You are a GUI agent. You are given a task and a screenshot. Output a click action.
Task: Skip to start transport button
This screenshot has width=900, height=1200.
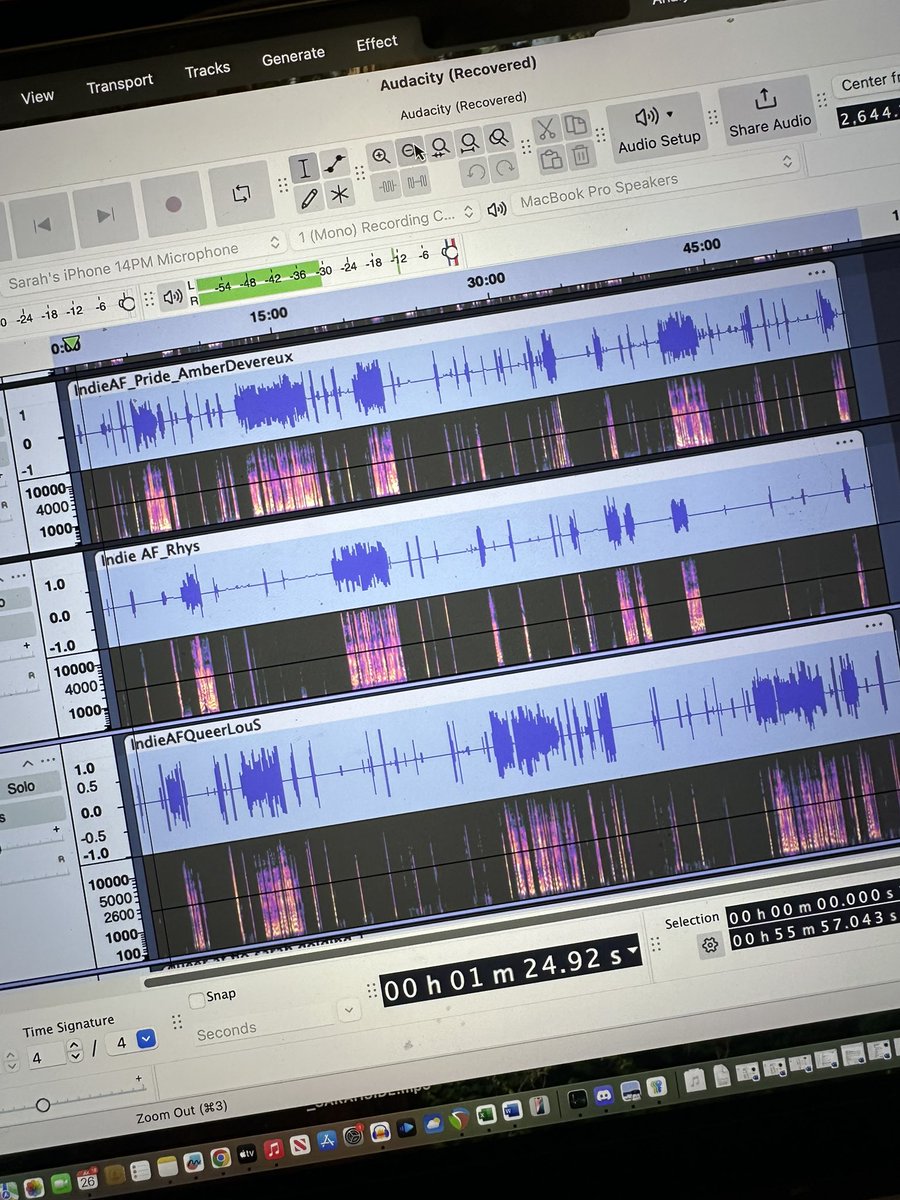tap(41, 224)
